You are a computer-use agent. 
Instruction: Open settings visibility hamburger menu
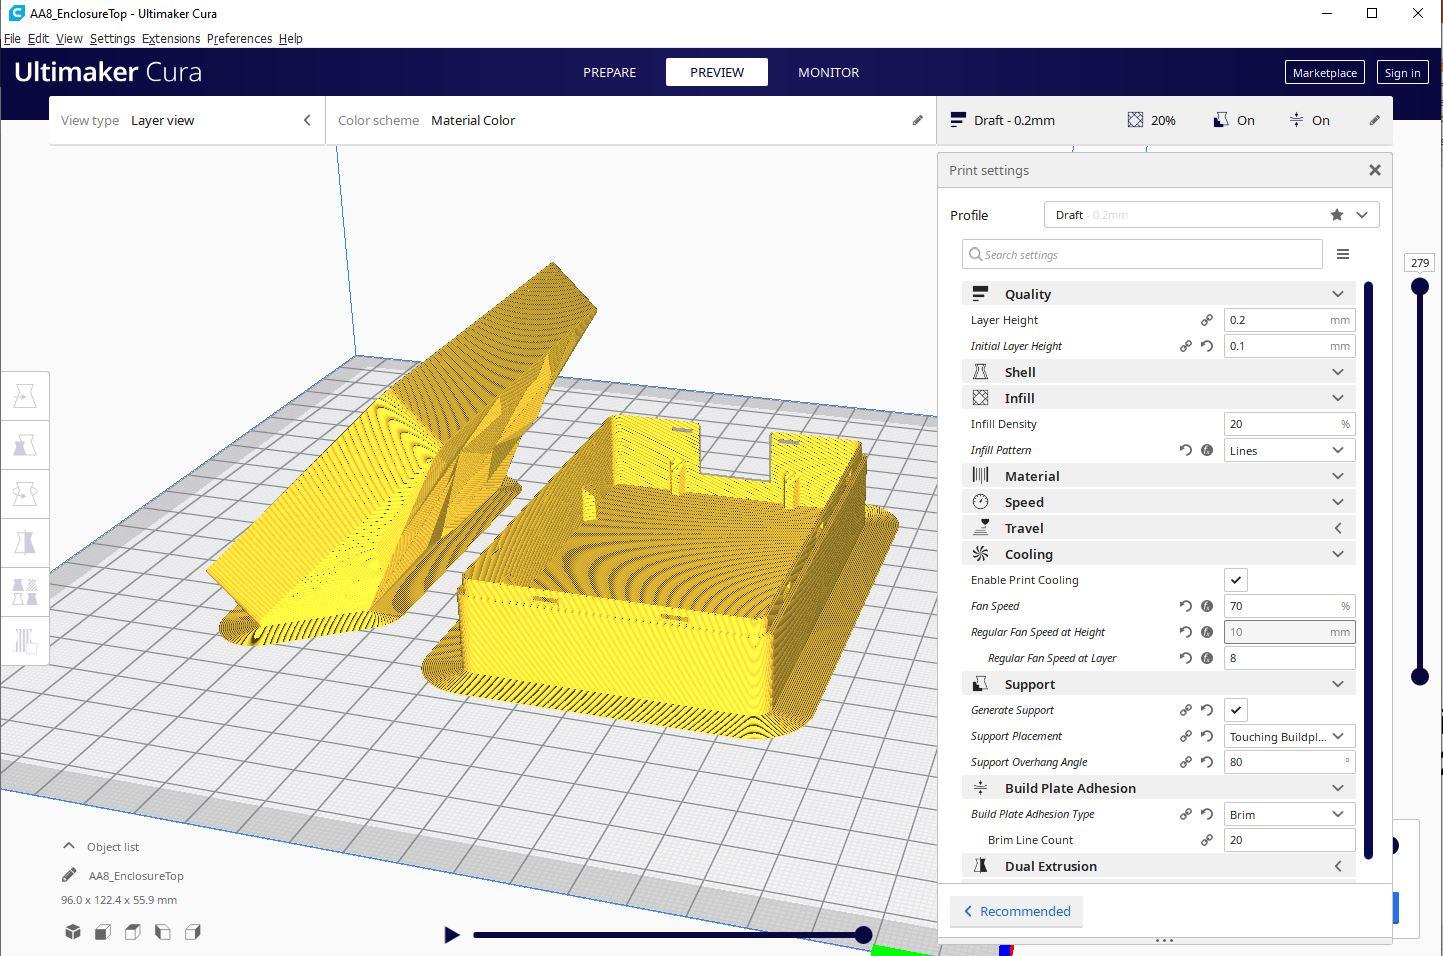[1343, 254]
